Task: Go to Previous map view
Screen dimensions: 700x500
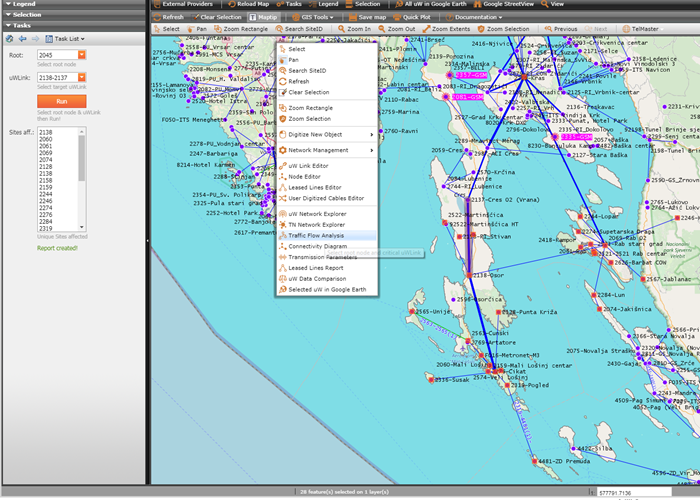Action: [561, 29]
